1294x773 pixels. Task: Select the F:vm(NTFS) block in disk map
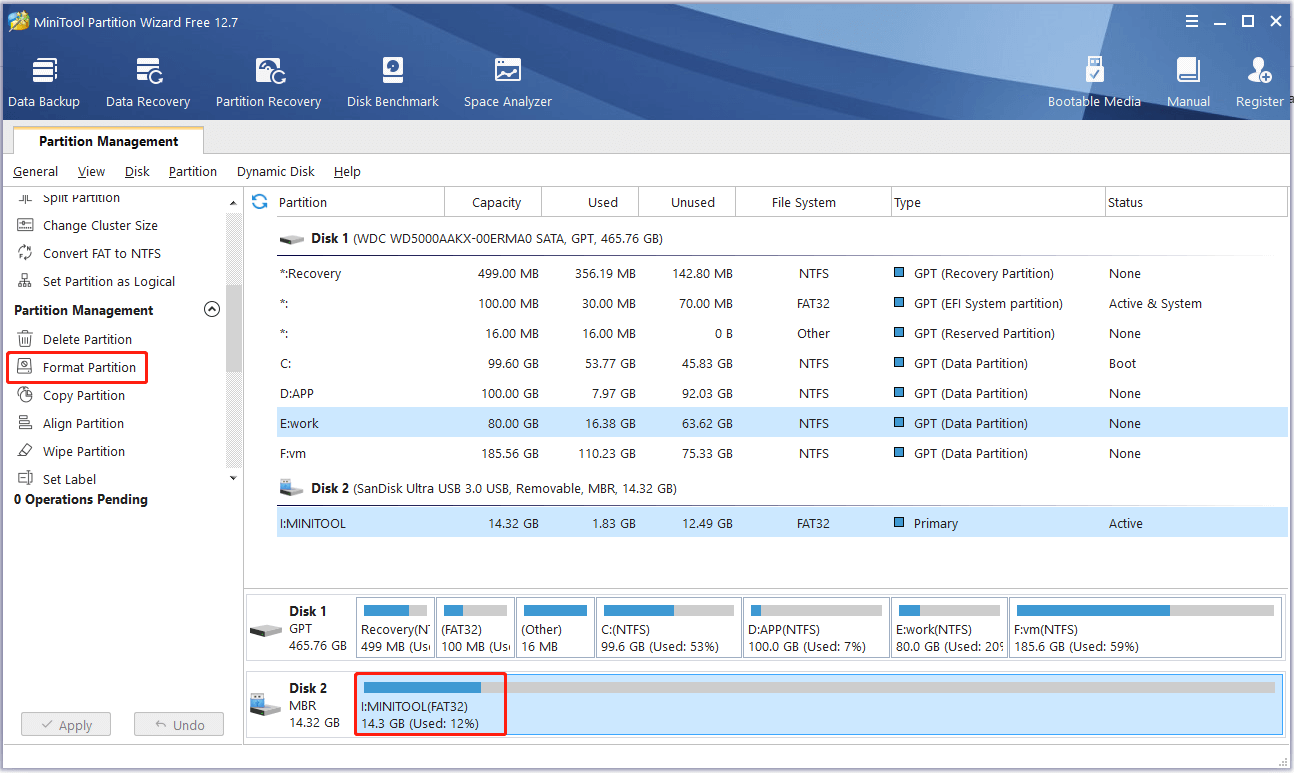click(x=1145, y=627)
